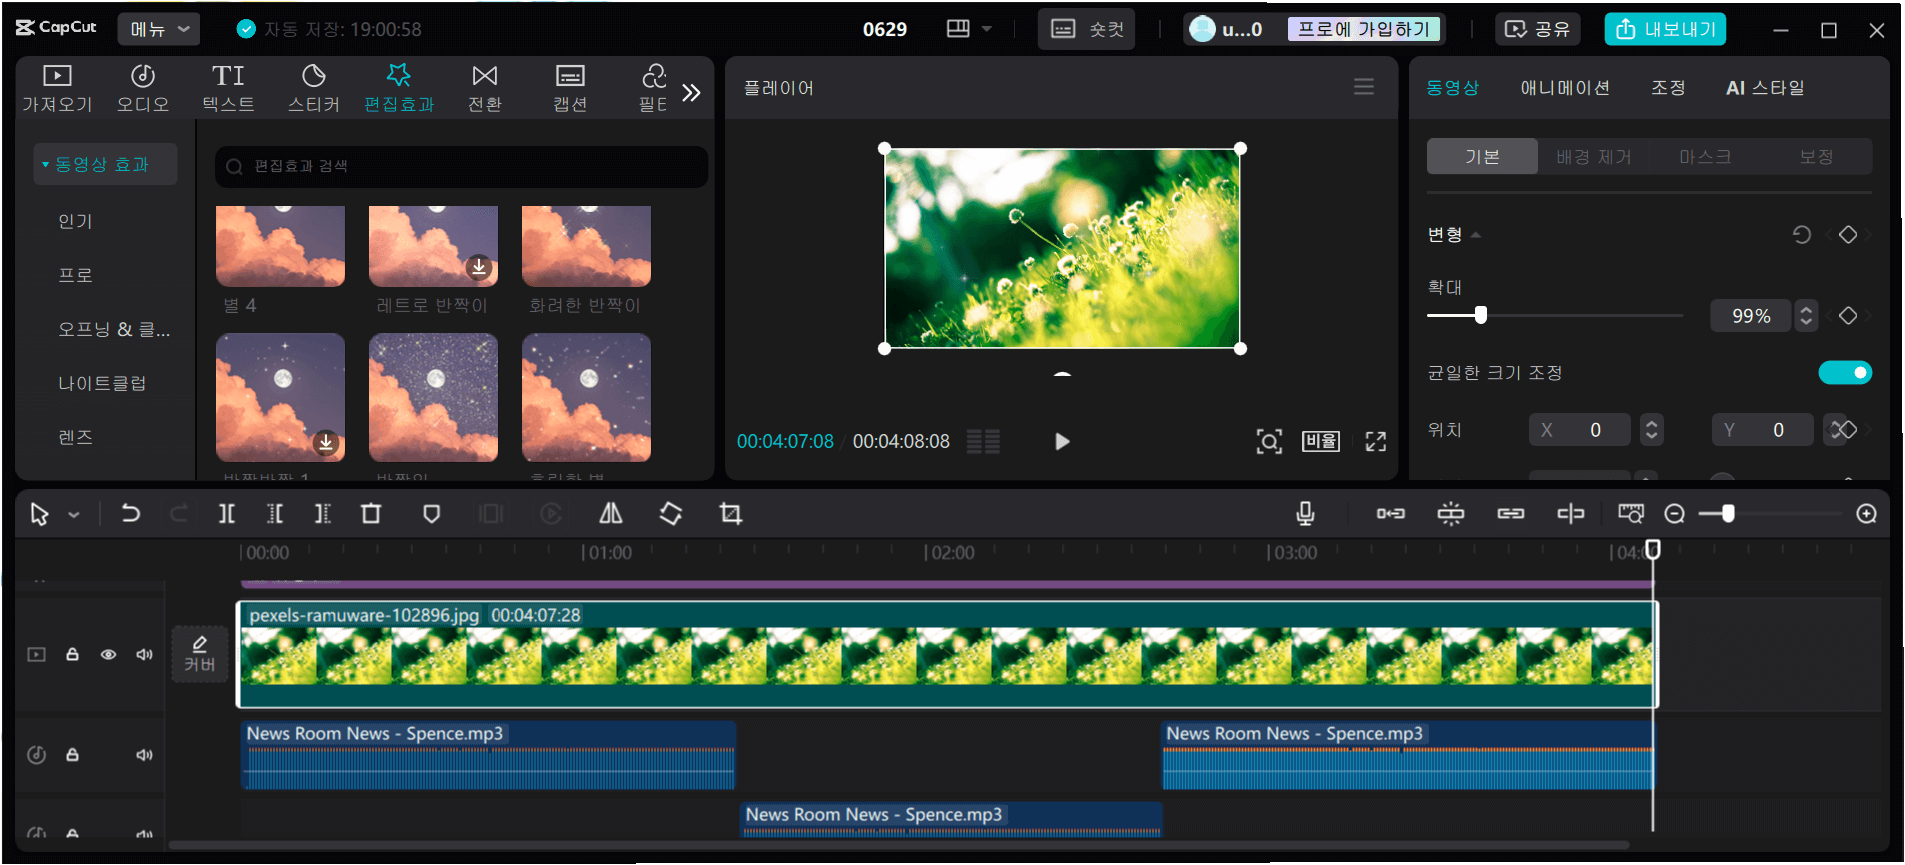
Task: Click the 공유 share button
Action: click(1537, 29)
